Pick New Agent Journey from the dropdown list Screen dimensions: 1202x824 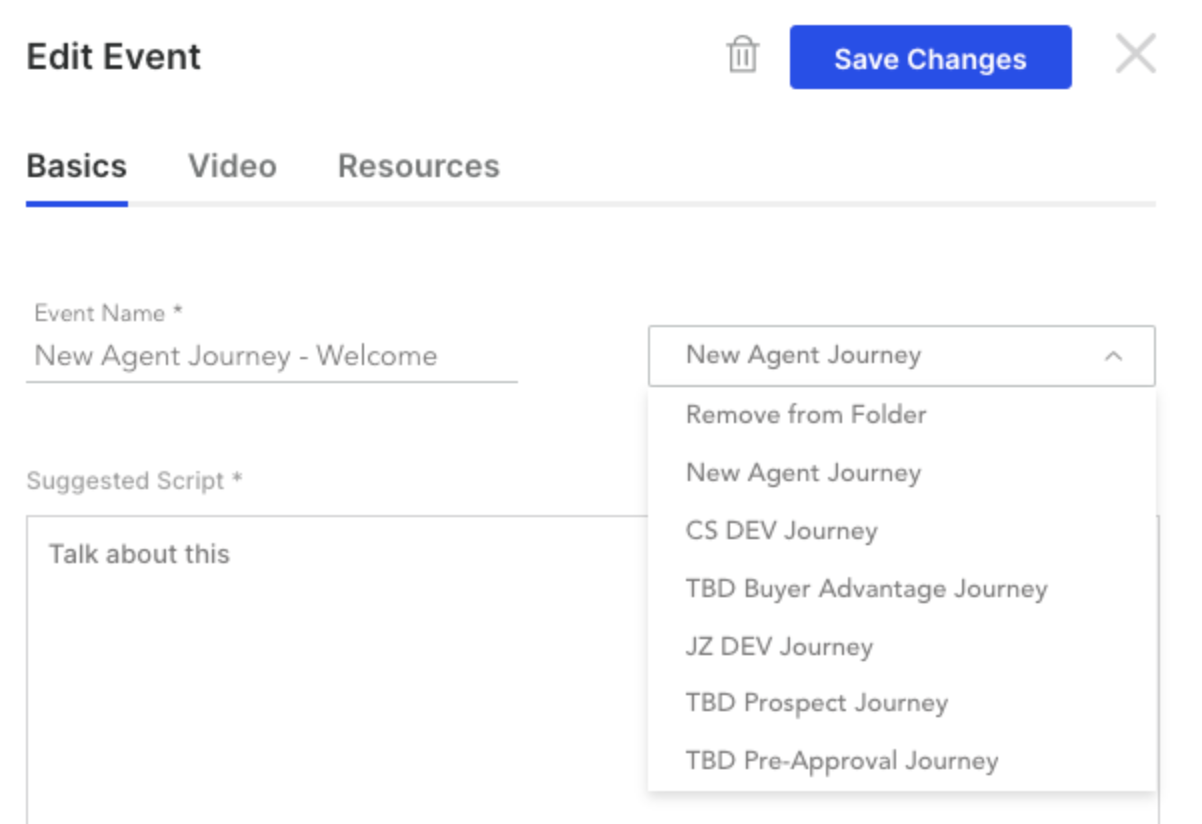point(901,472)
